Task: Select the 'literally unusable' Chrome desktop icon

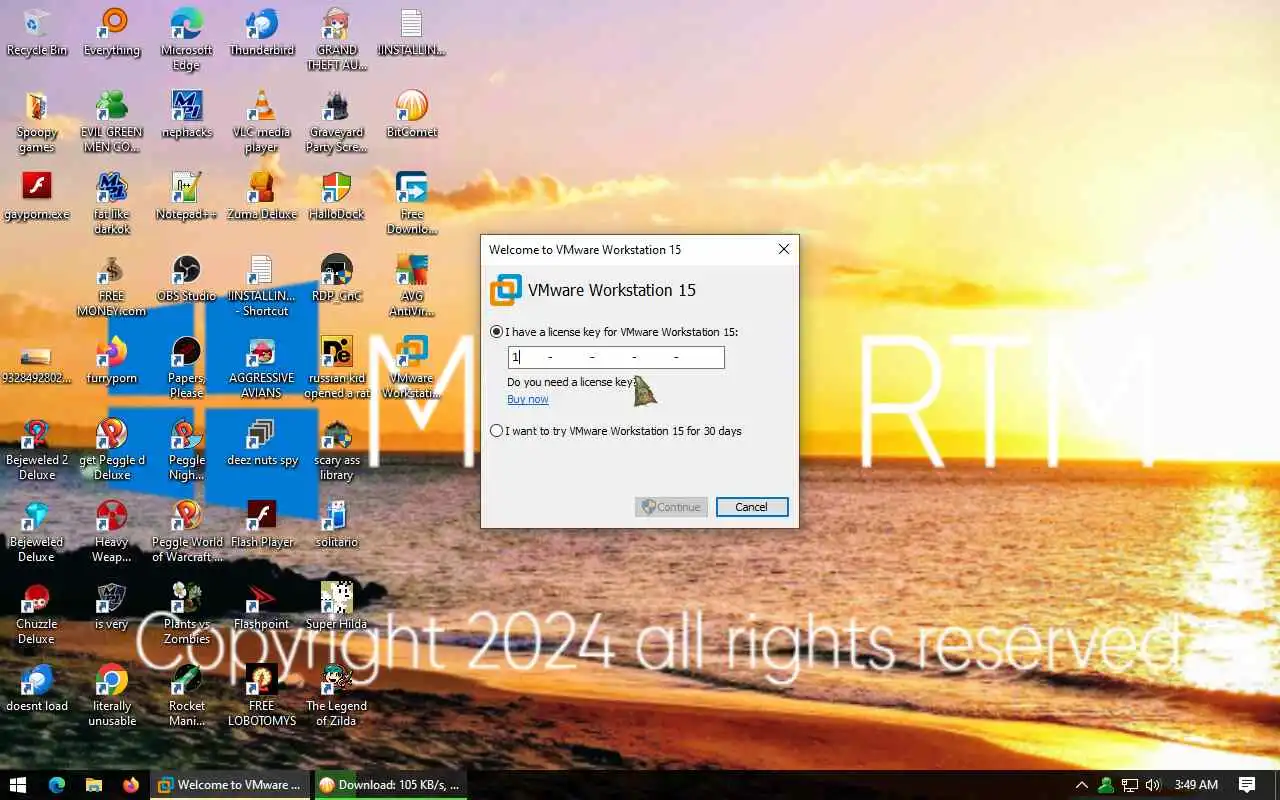Action: click(112, 695)
